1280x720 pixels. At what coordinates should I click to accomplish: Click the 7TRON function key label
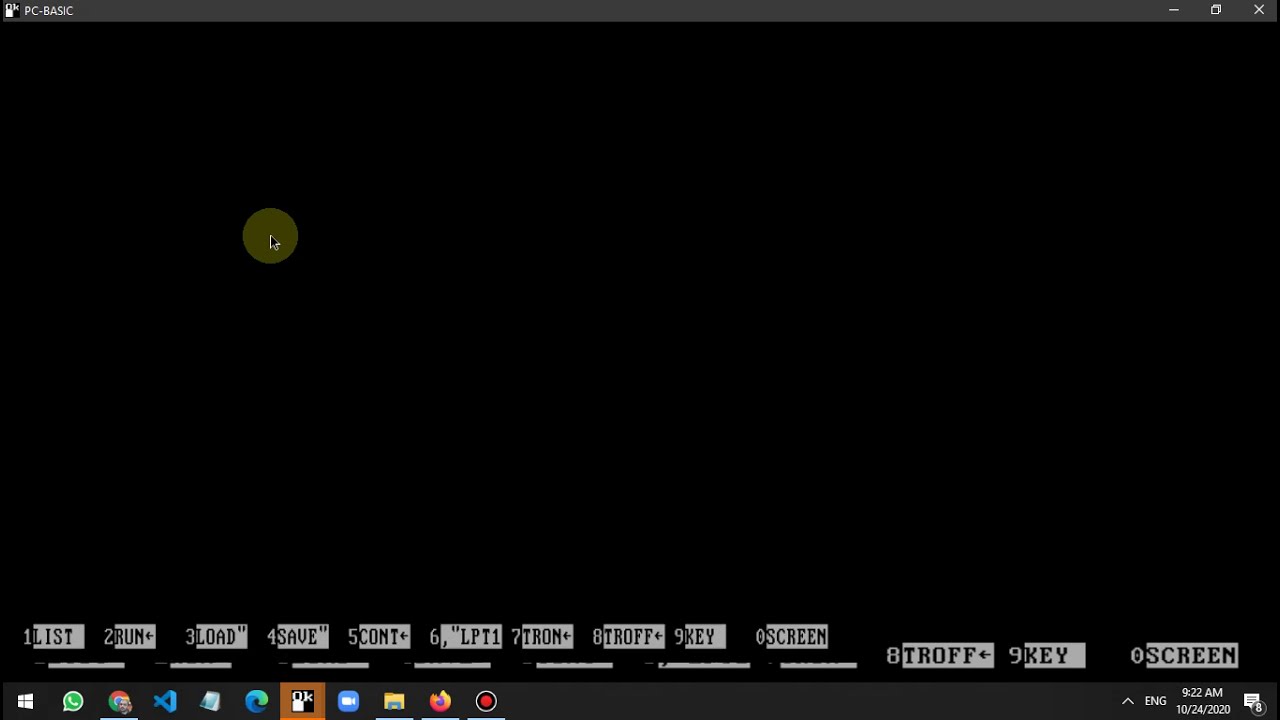(x=542, y=637)
